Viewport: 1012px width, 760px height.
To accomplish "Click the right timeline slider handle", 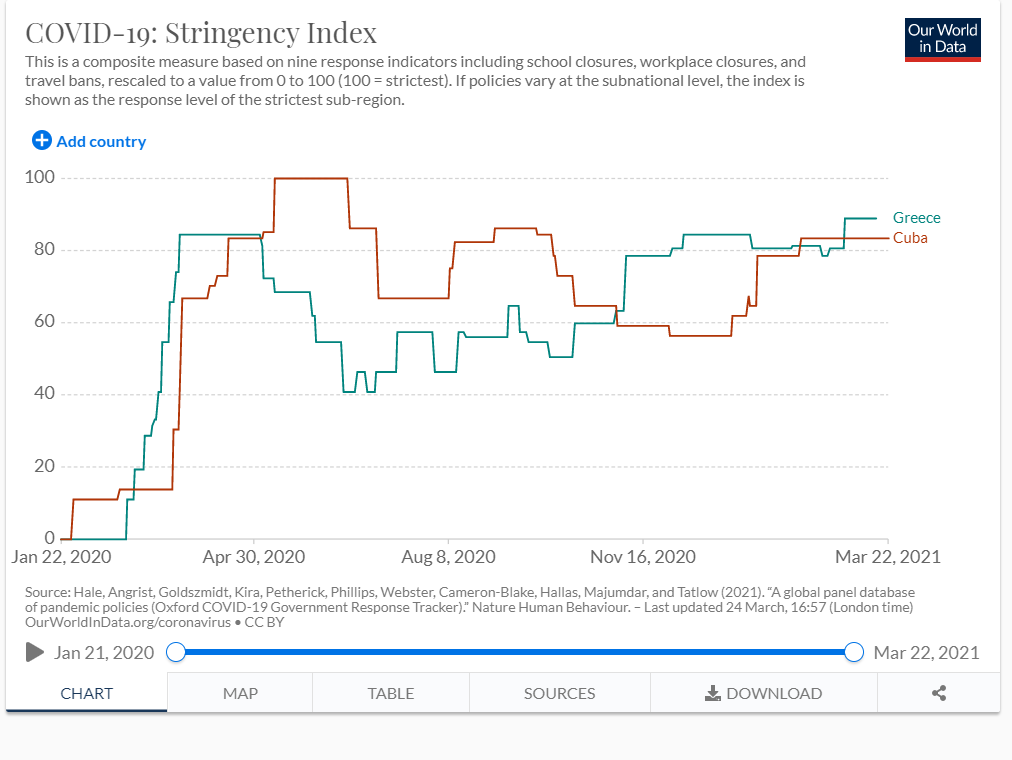I will coord(854,652).
